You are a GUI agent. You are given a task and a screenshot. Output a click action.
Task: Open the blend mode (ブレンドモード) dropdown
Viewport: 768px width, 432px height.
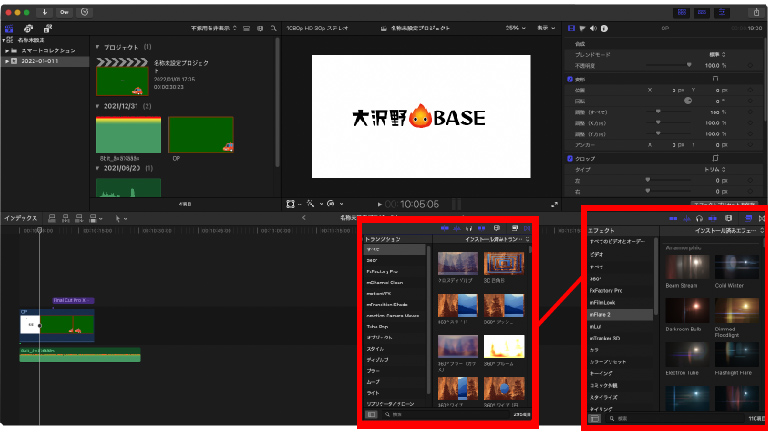coord(718,54)
